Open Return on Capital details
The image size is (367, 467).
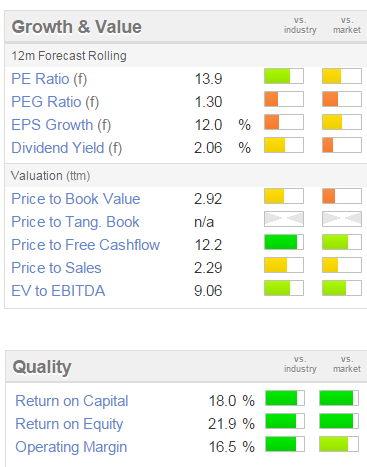pyautogui.click(x=72, y=401)
